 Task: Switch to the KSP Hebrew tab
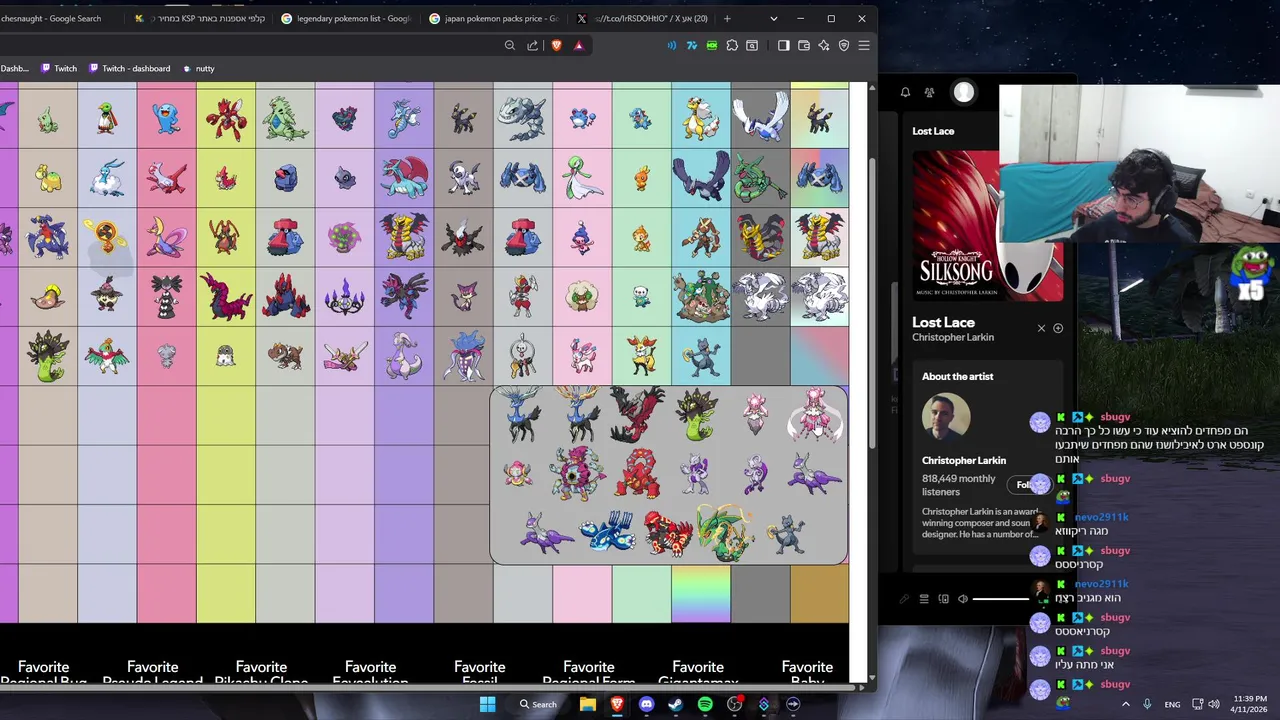(200, 18)
